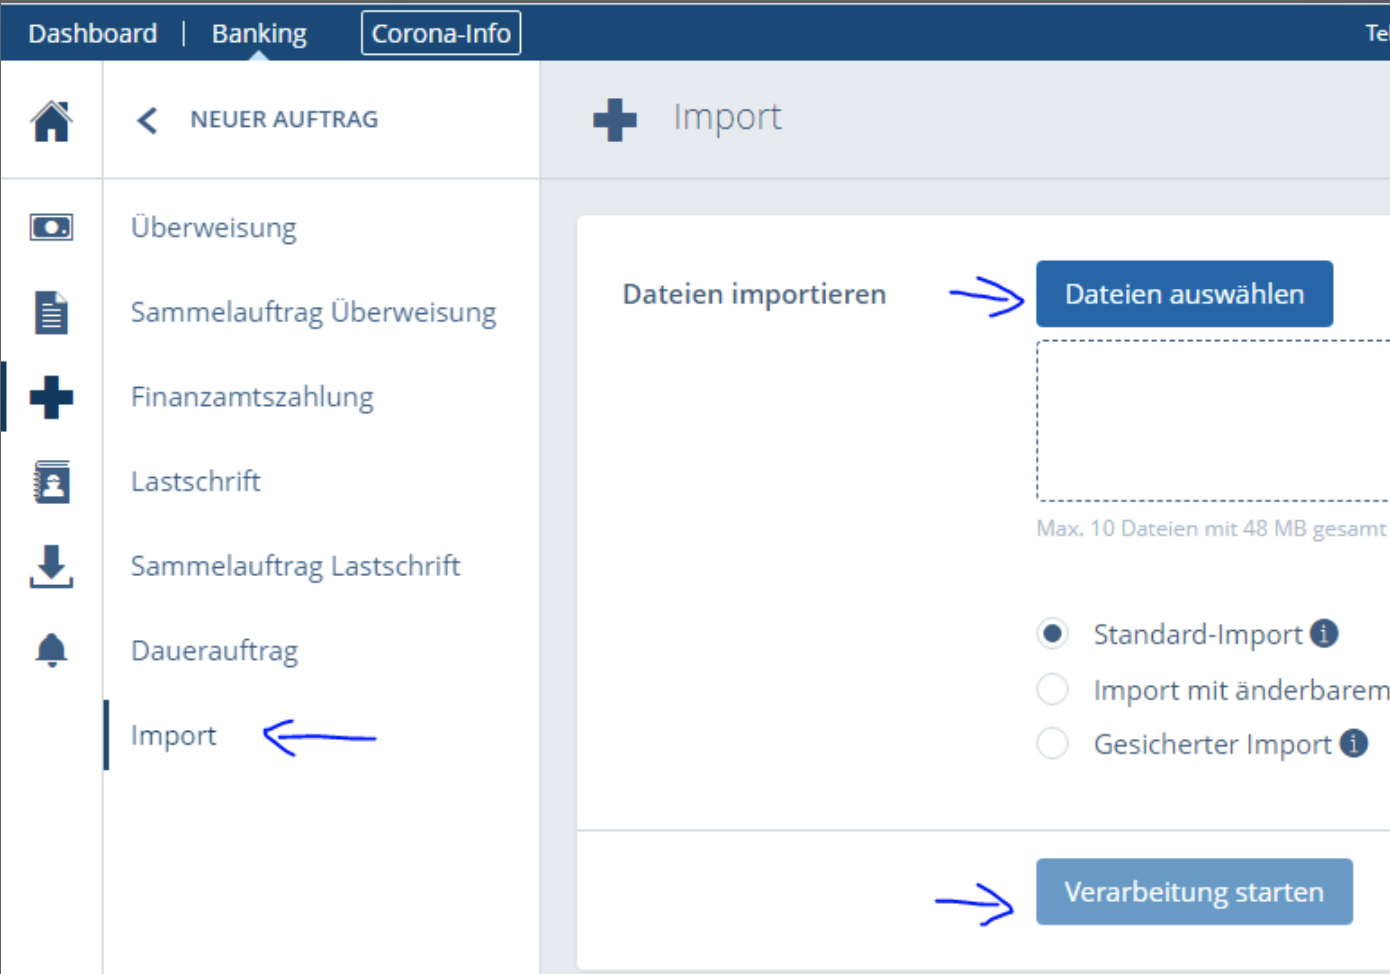
Task: Open the Corona-Info page
Action: 440,32
